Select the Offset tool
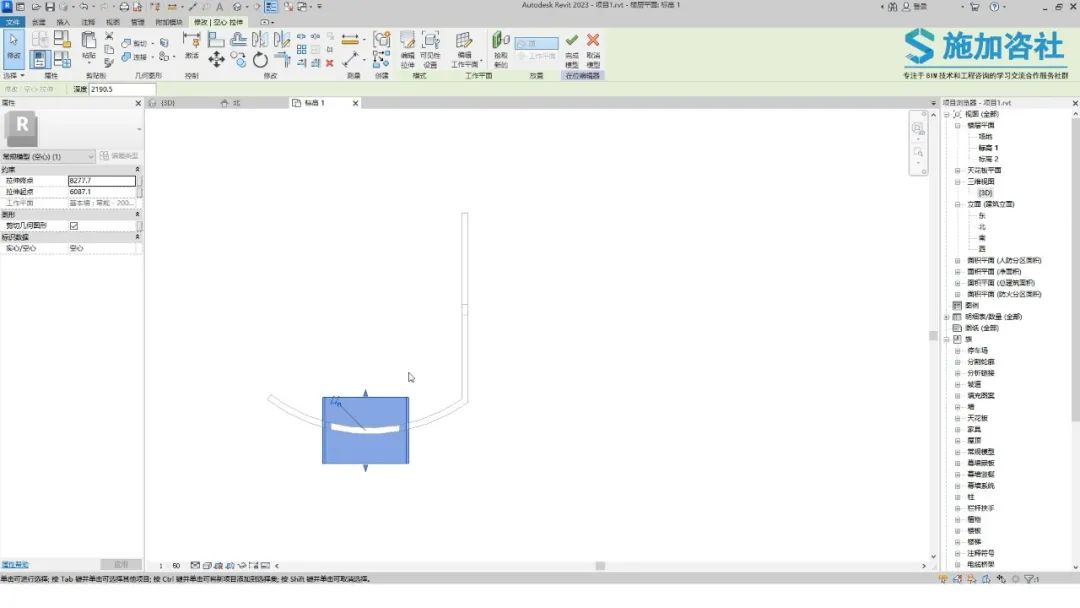Screen dimensions: 1080x608 [x=238, y=40]
